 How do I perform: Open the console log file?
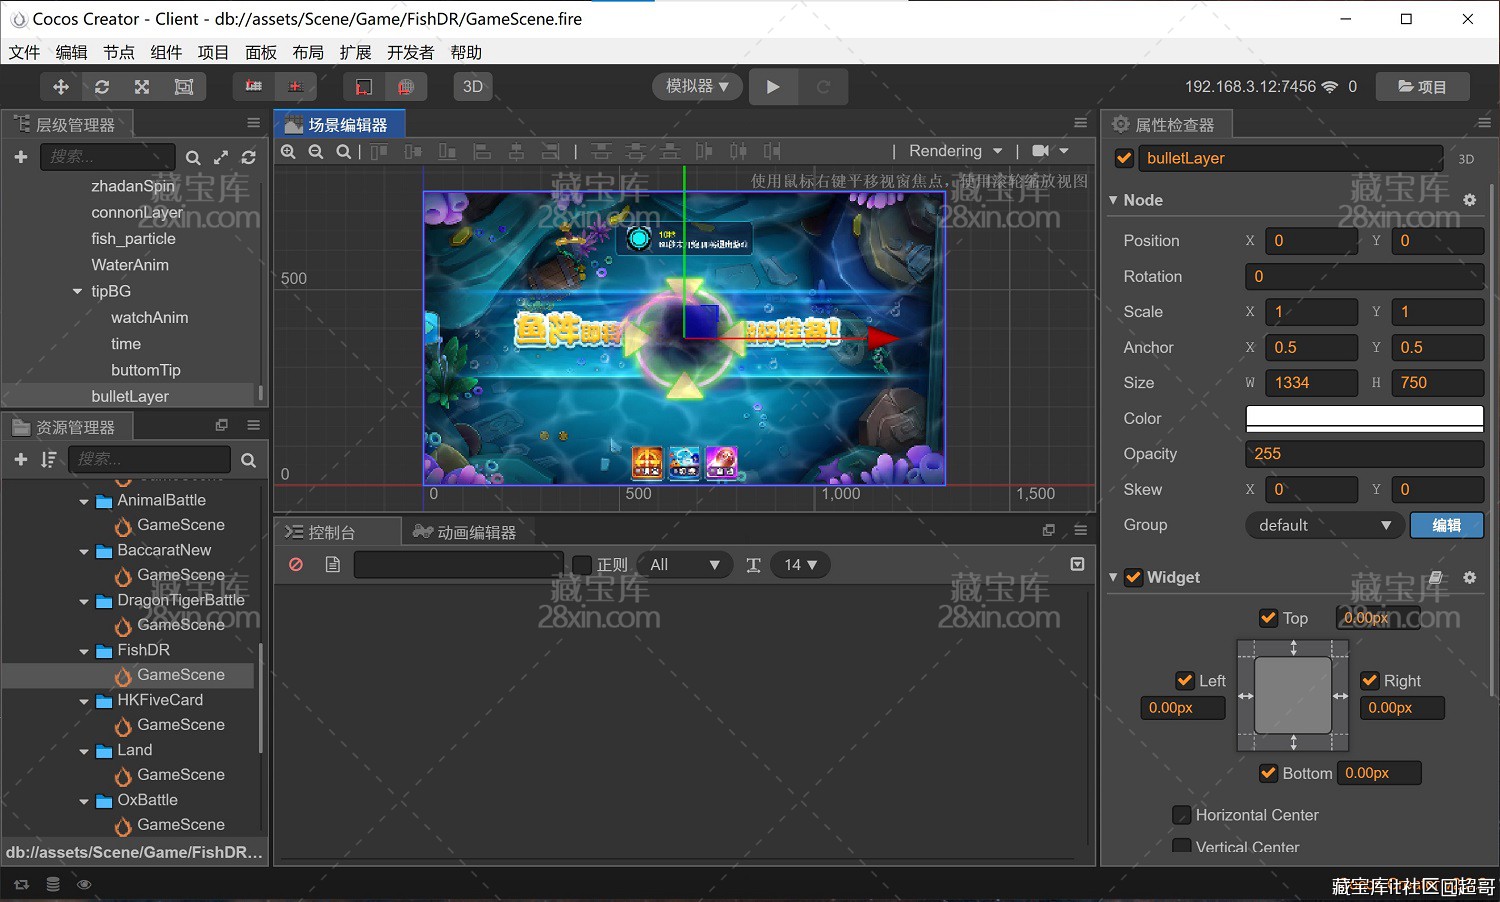333,565
